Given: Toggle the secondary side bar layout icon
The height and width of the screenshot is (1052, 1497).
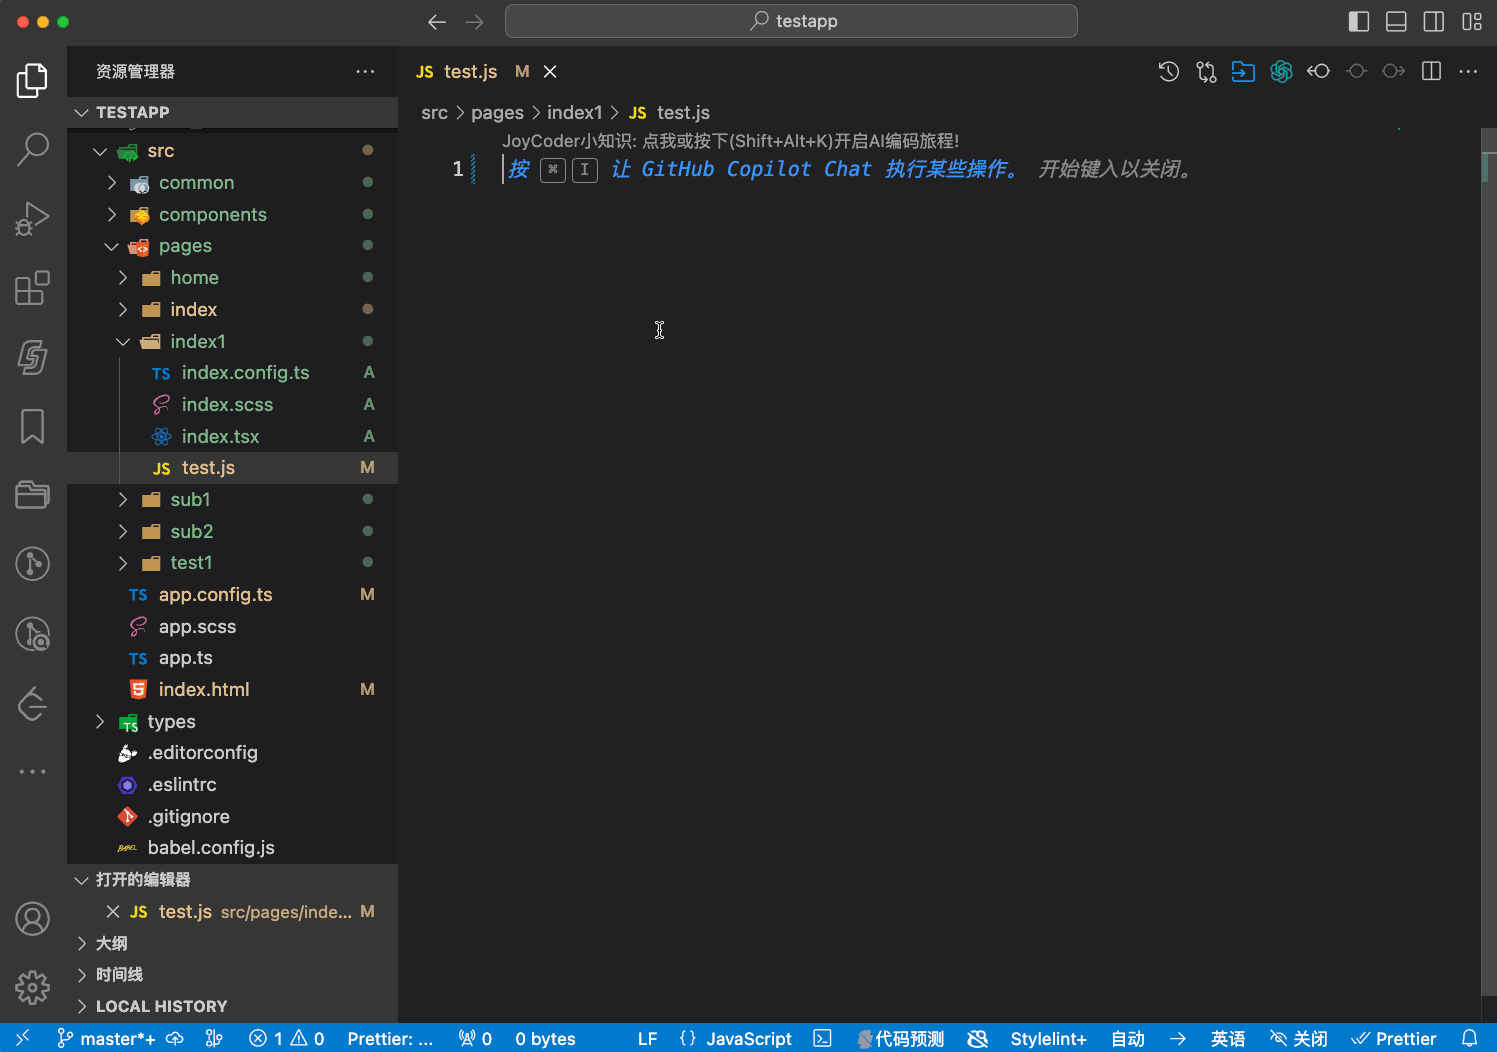Looking at the screenshot, I should point(1434,21).
